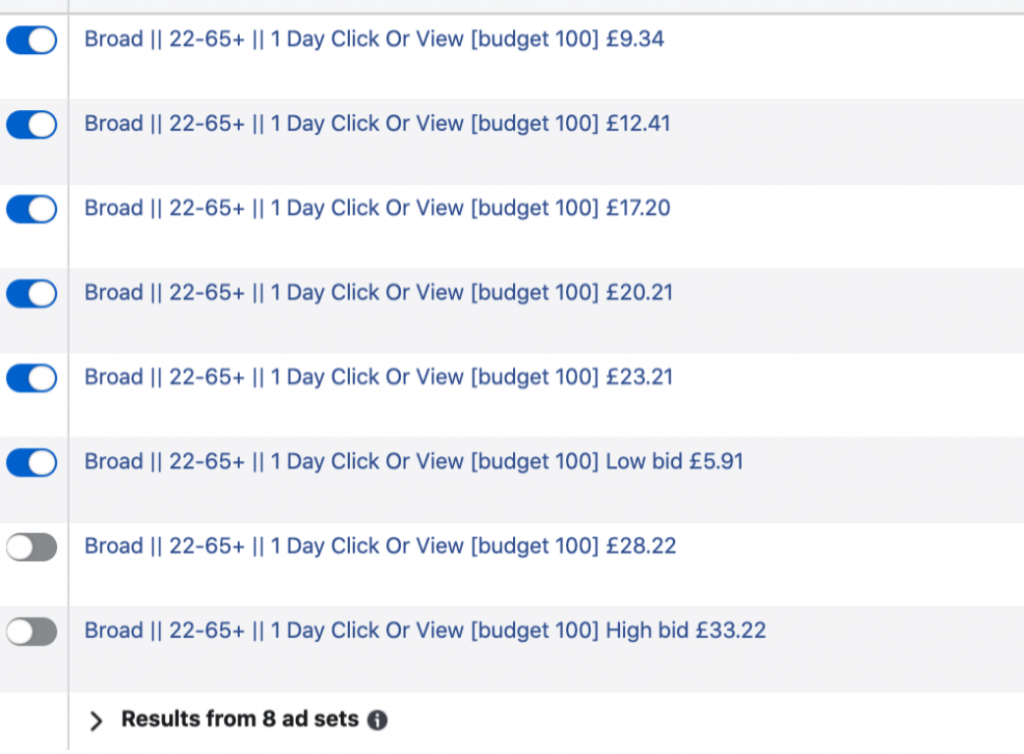Click the Results from 8 ad sets label

(x=239, y=719)
